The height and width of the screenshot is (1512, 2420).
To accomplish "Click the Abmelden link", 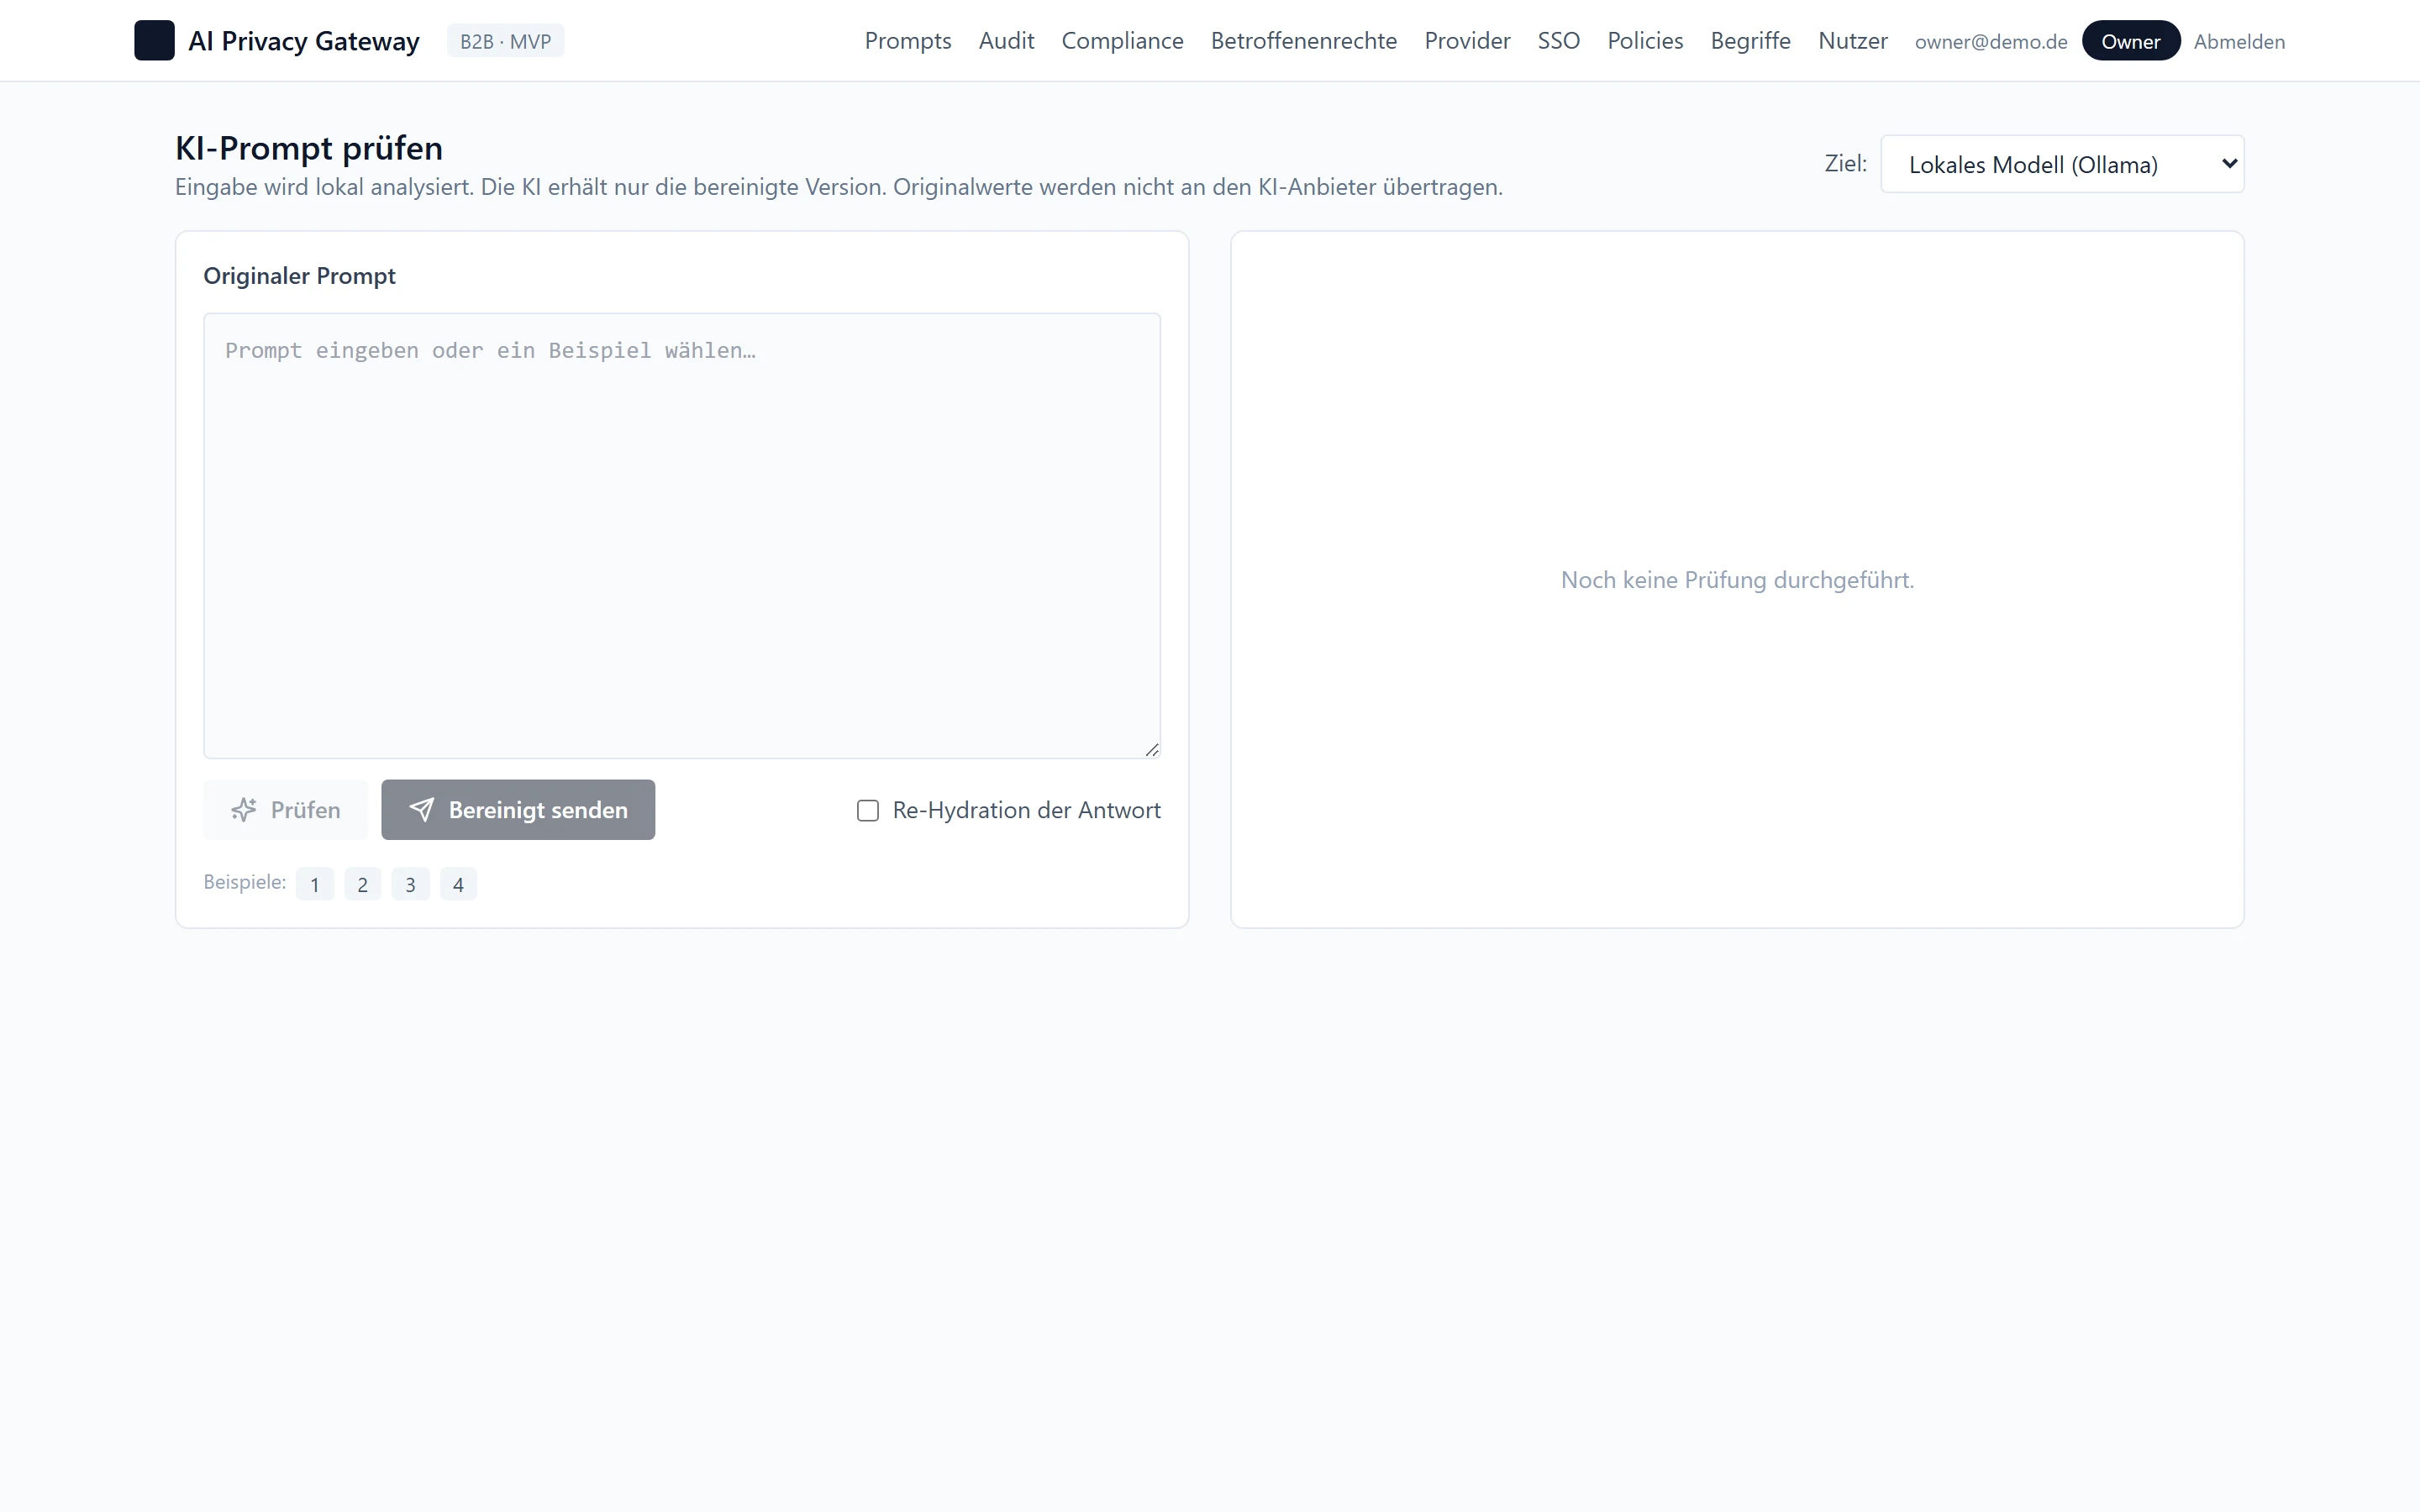I will coord(2239,42).
